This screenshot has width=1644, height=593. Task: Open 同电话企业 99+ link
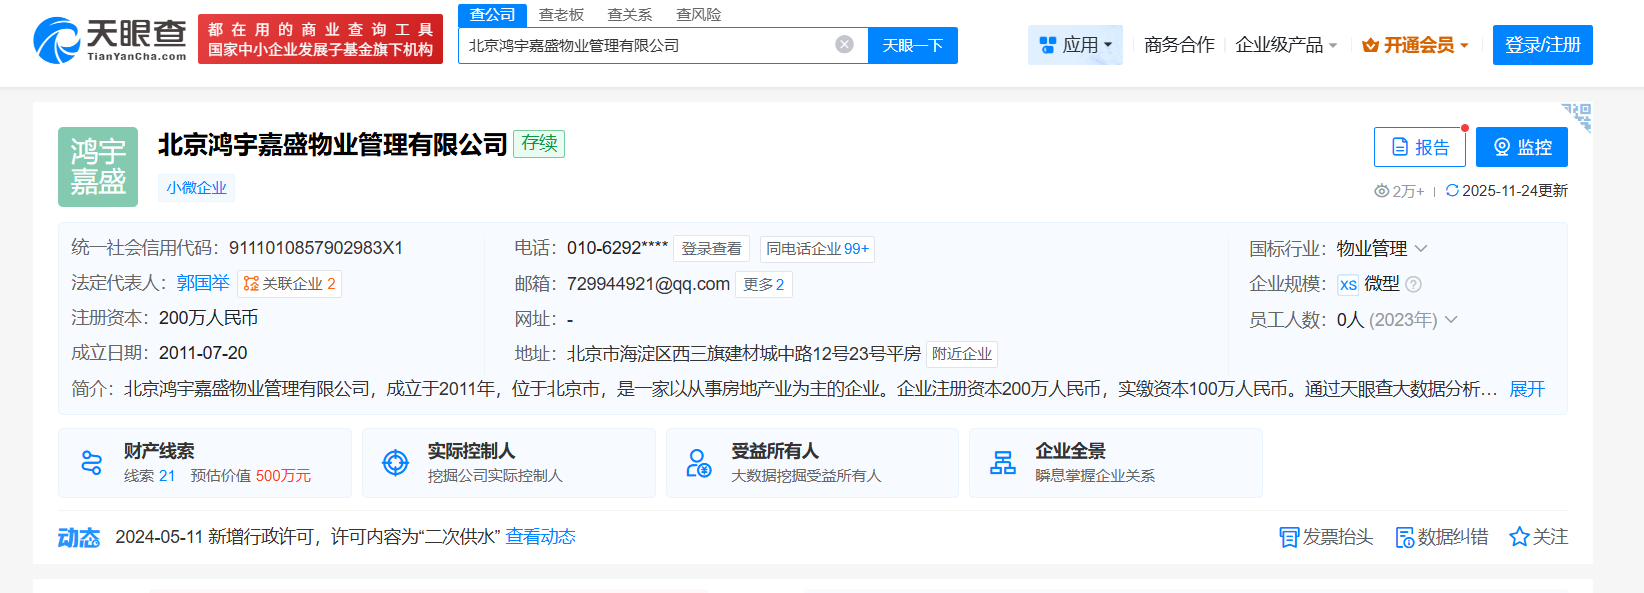point(818,249)
